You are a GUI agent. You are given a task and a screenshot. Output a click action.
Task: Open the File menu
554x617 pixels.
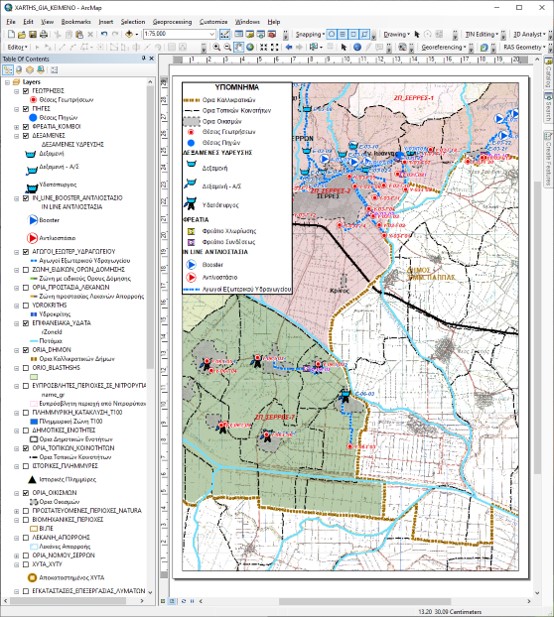(x=11, y=22)
